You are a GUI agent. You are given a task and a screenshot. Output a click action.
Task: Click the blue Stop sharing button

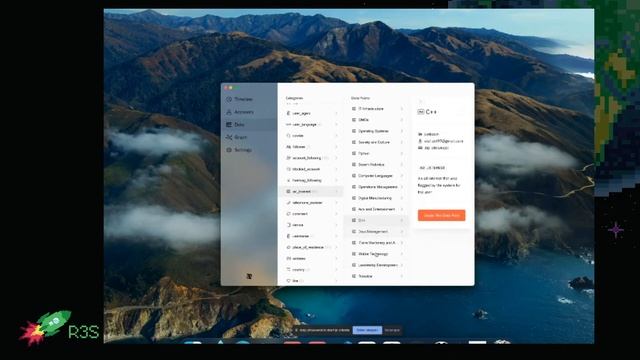pyautogui.click(x=367, y=330)
